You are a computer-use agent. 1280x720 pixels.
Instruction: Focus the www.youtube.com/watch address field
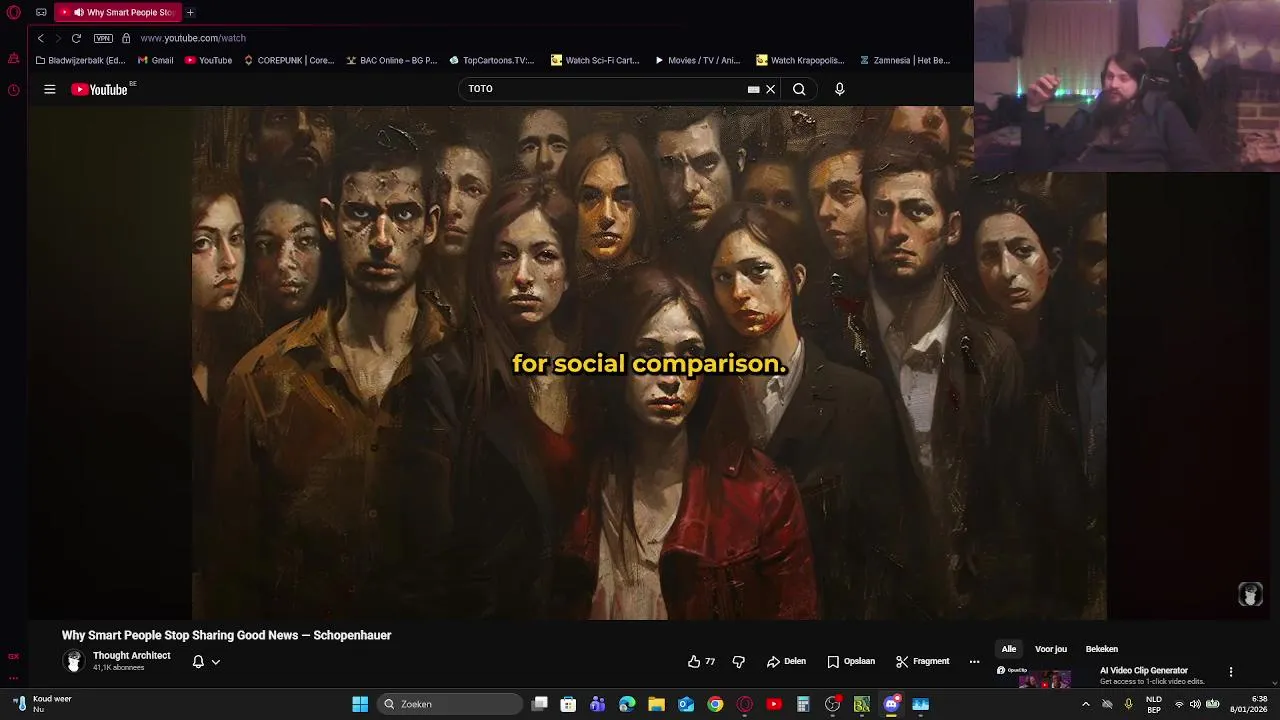pyautogui.click(x=193, y=38)
